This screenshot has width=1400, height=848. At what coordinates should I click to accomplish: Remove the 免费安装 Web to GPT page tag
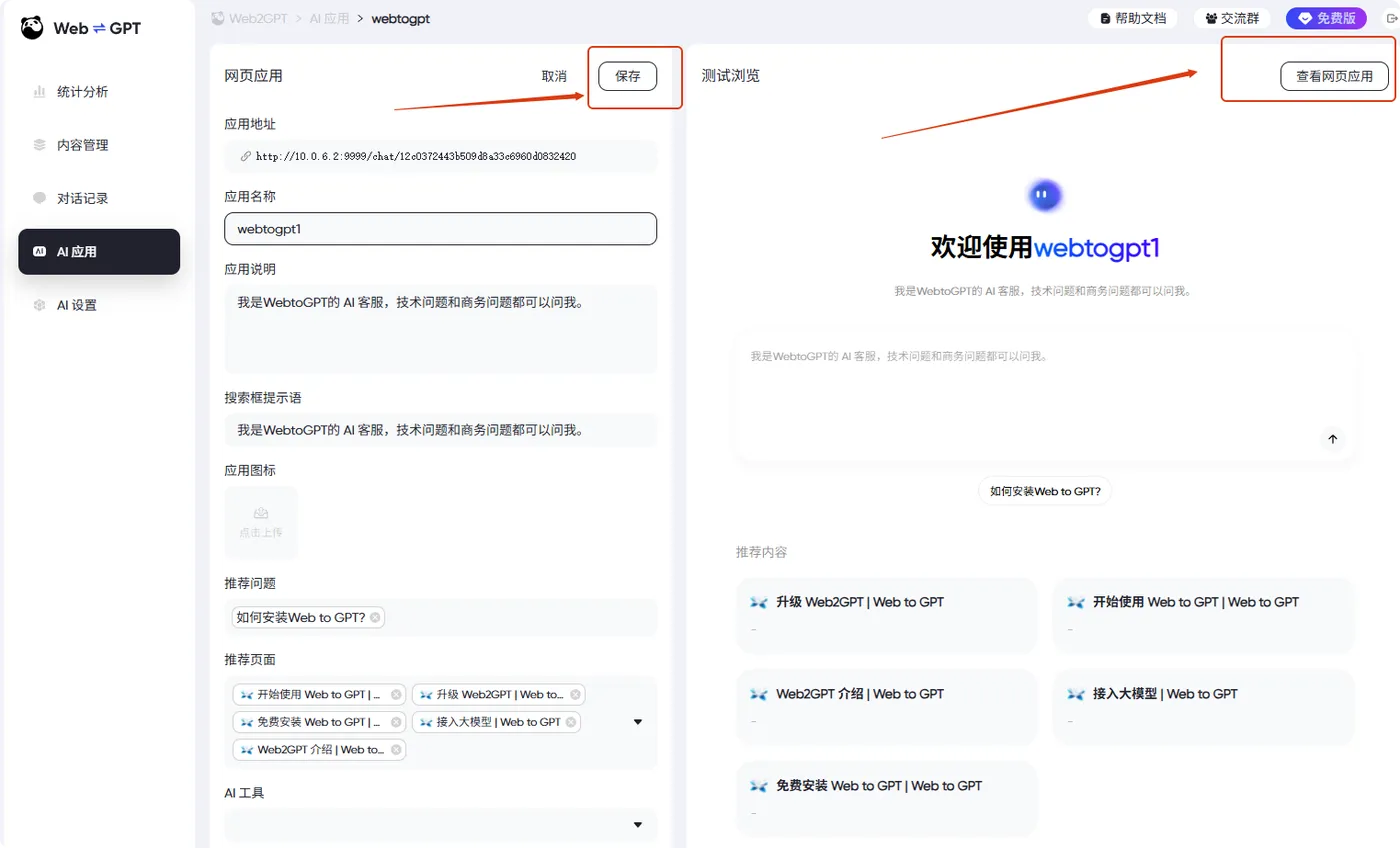[396, 722]
